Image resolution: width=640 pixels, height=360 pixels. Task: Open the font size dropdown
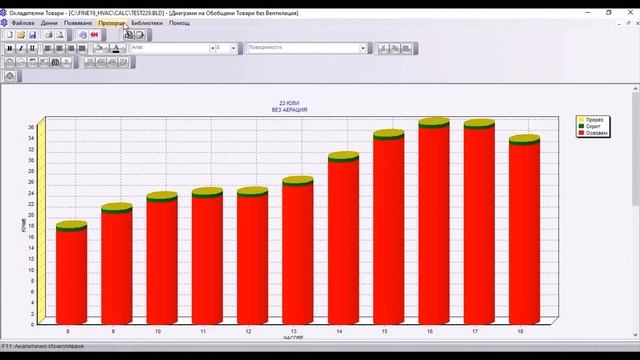coord(233,48)
